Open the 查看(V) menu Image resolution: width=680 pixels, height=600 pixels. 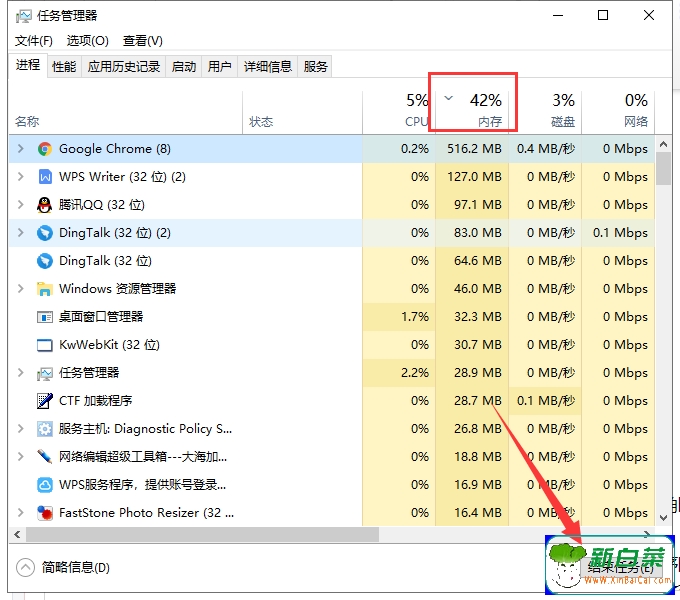143,41
